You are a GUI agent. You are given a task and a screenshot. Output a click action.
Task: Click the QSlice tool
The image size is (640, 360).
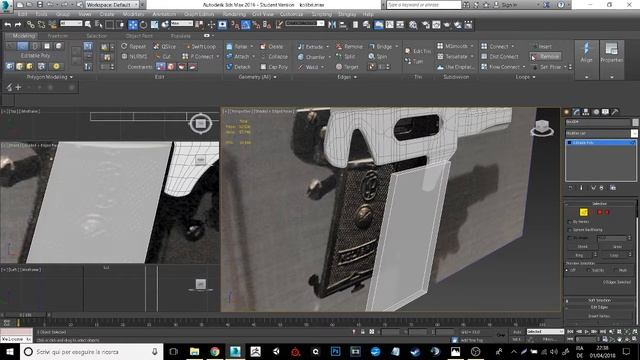(x=165, y=47)
